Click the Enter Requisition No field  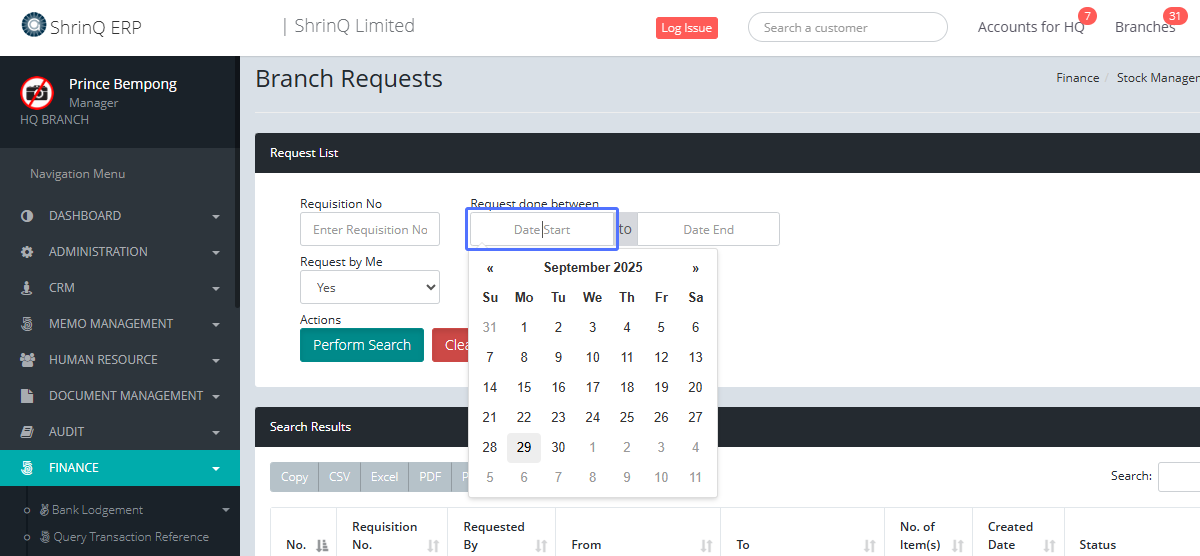tap(370, 229)
